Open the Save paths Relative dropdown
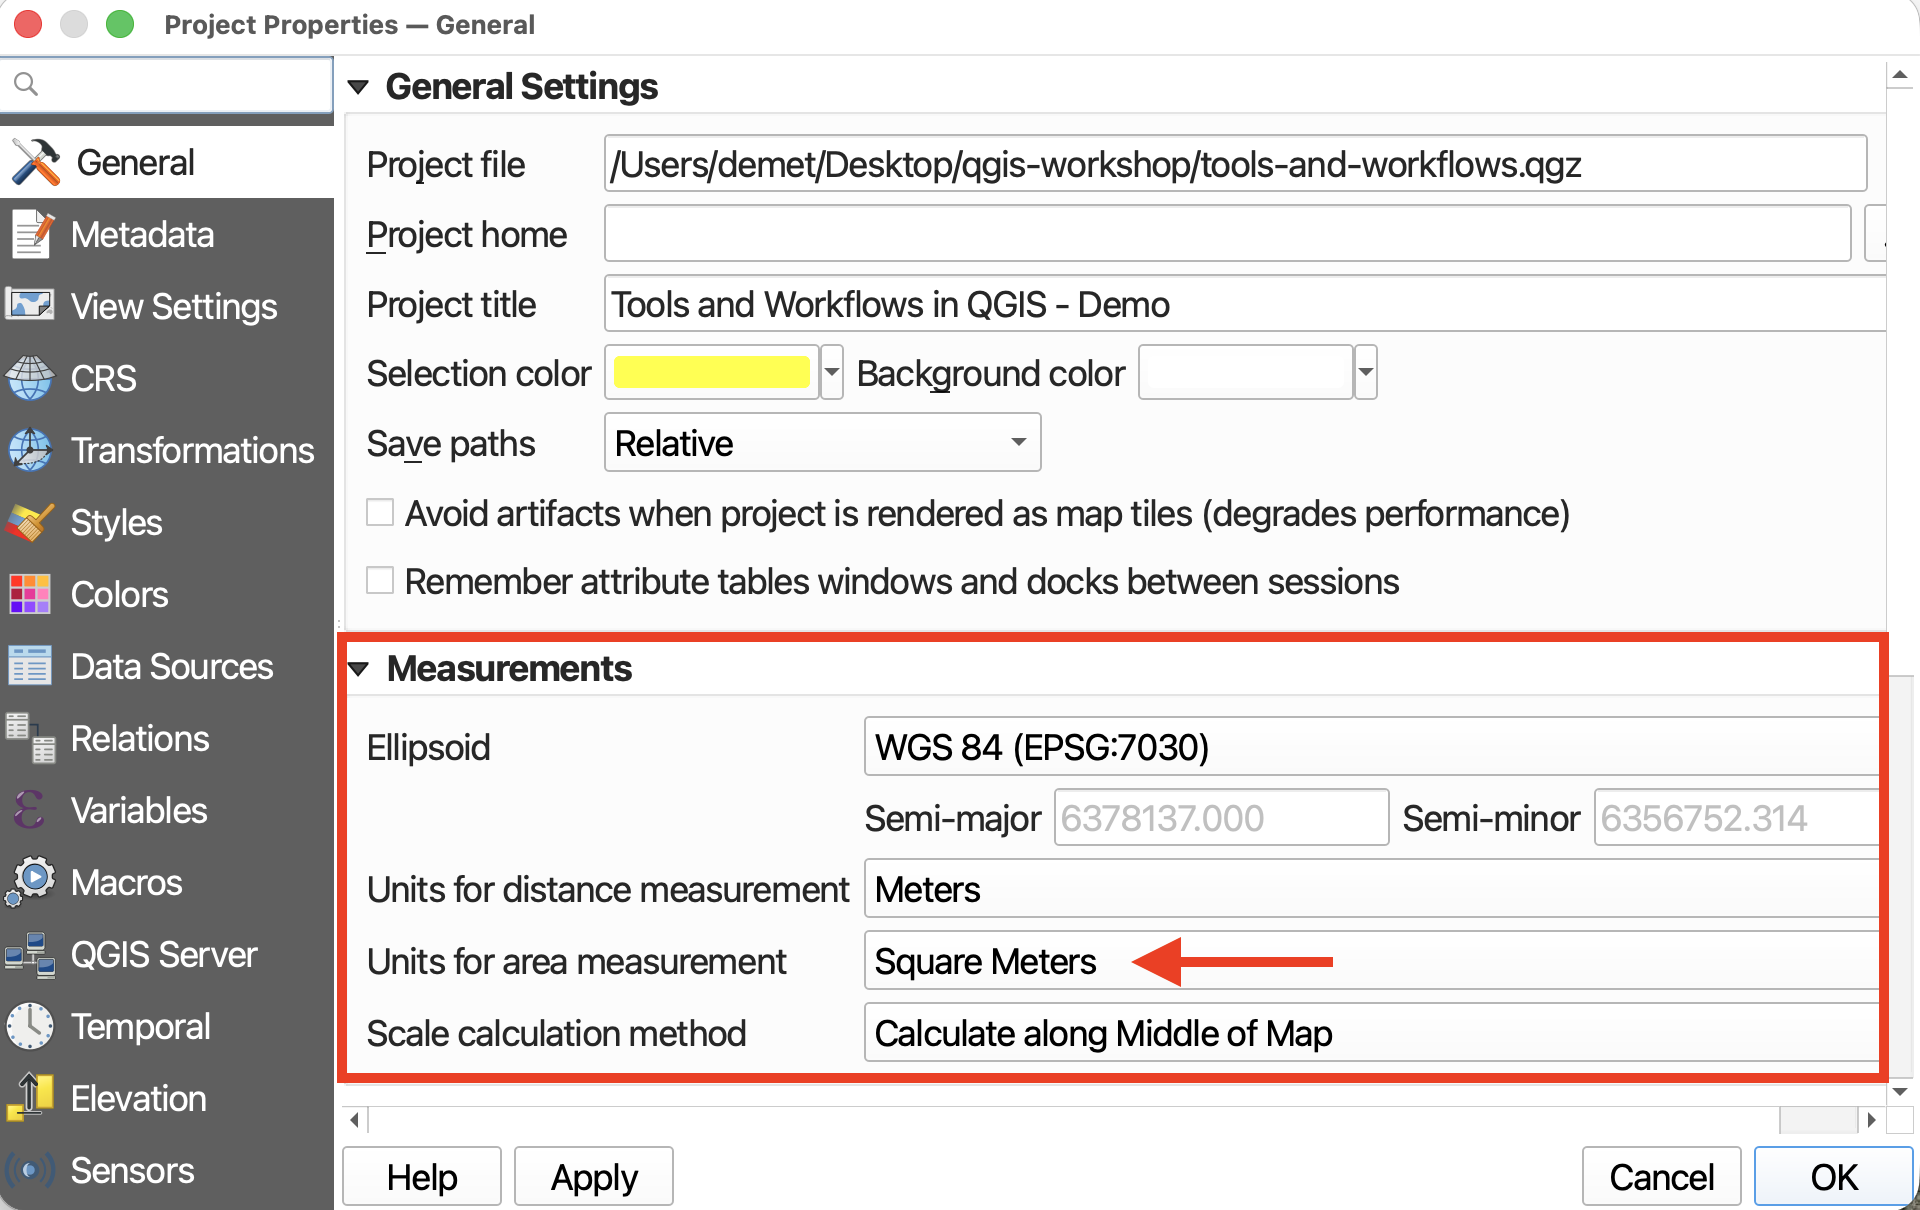1920x1210 pixels. (x=822, y=443)
